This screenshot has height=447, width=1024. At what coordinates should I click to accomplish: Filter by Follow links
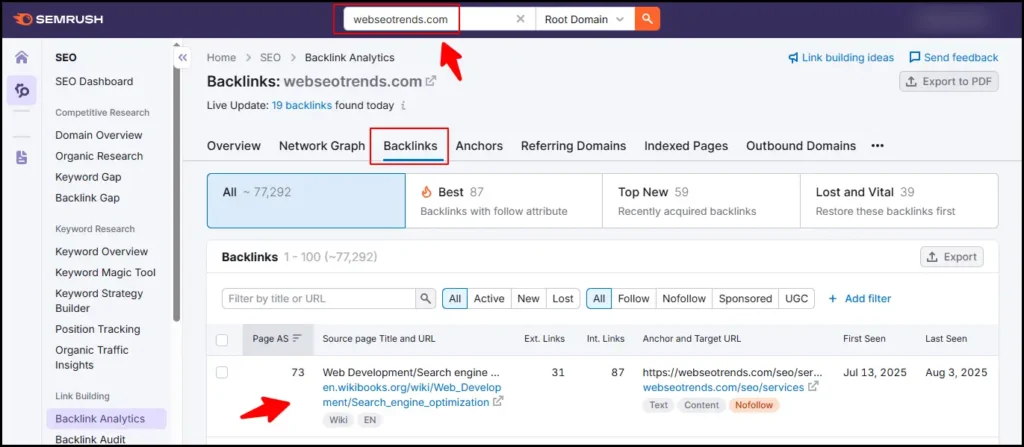633,299
